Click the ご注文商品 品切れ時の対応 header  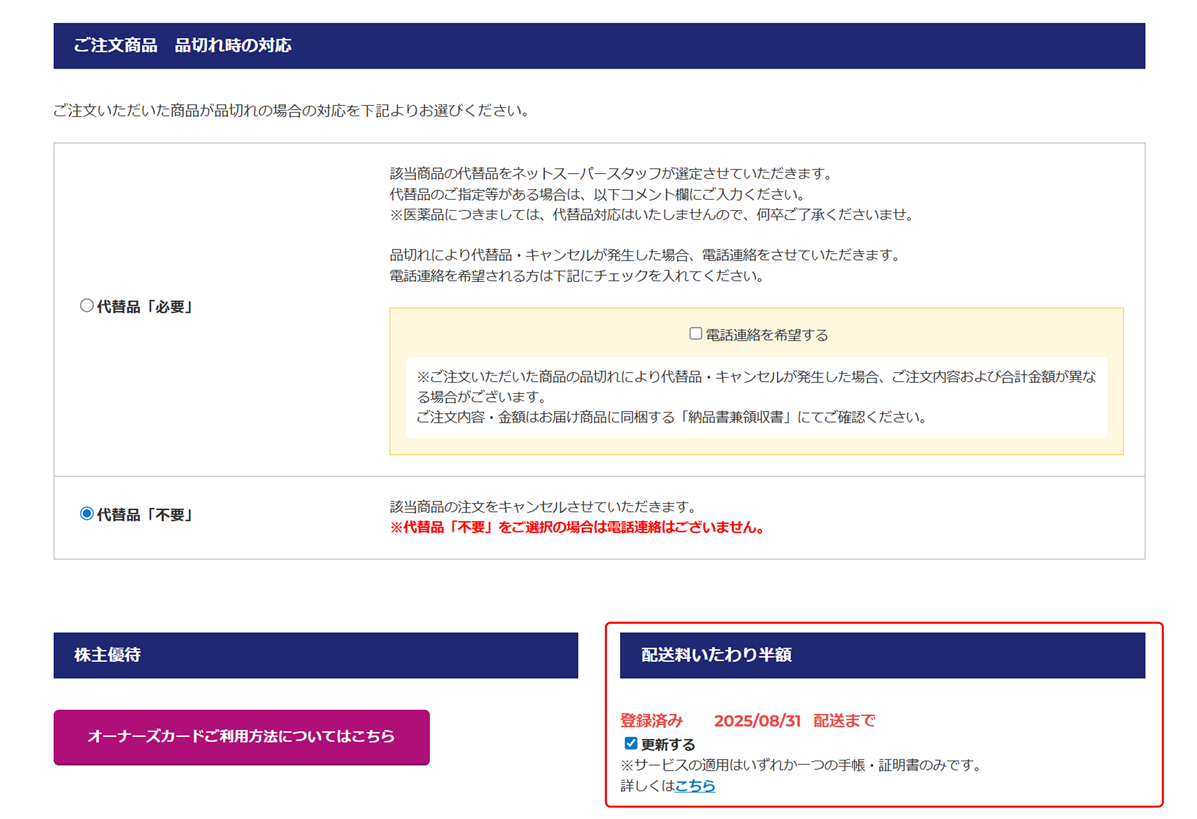(x=183, y=46)
